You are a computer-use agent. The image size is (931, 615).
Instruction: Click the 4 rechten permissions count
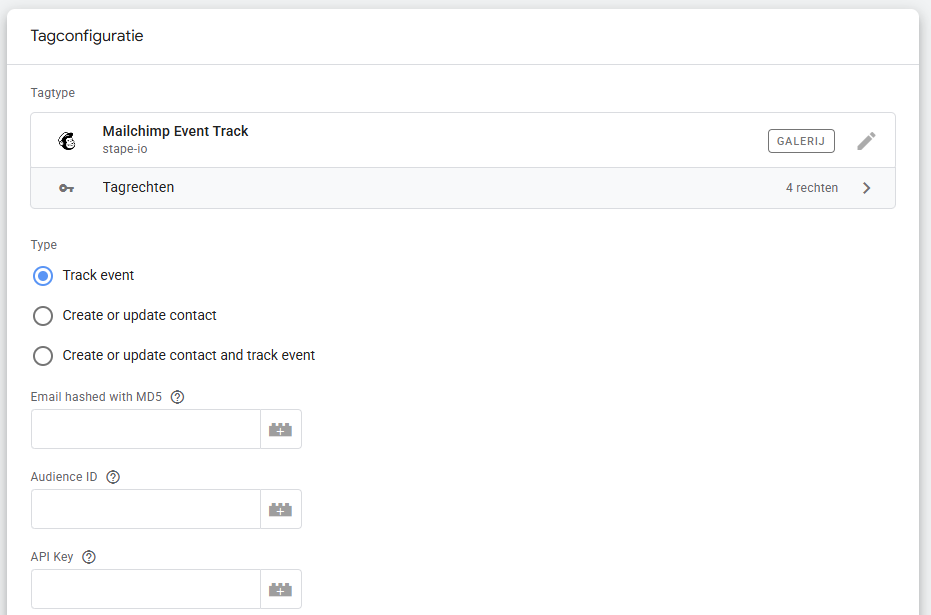(x=811, y=188)
